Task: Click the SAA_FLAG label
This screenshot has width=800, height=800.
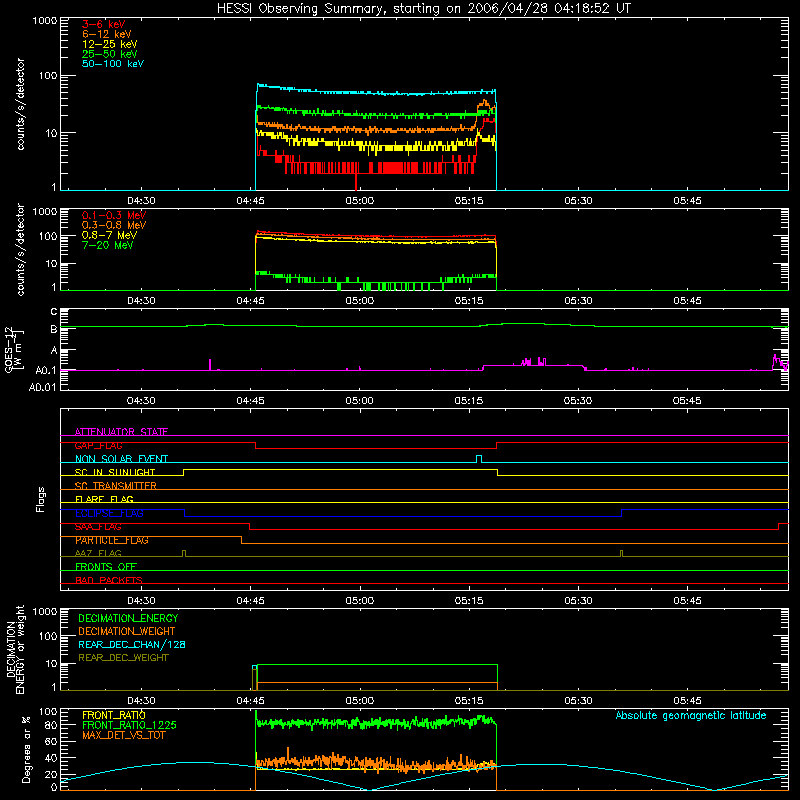Action: (98, 527)
